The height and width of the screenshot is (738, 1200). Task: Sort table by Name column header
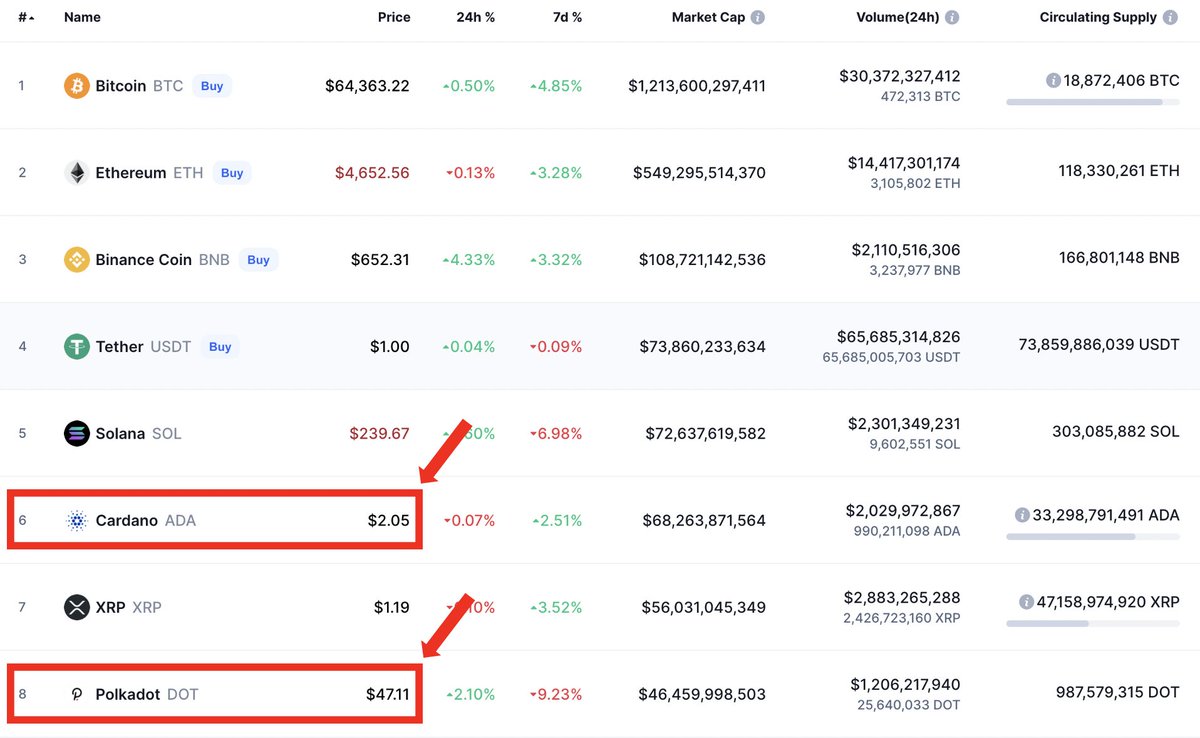click(x=82, y=18)
